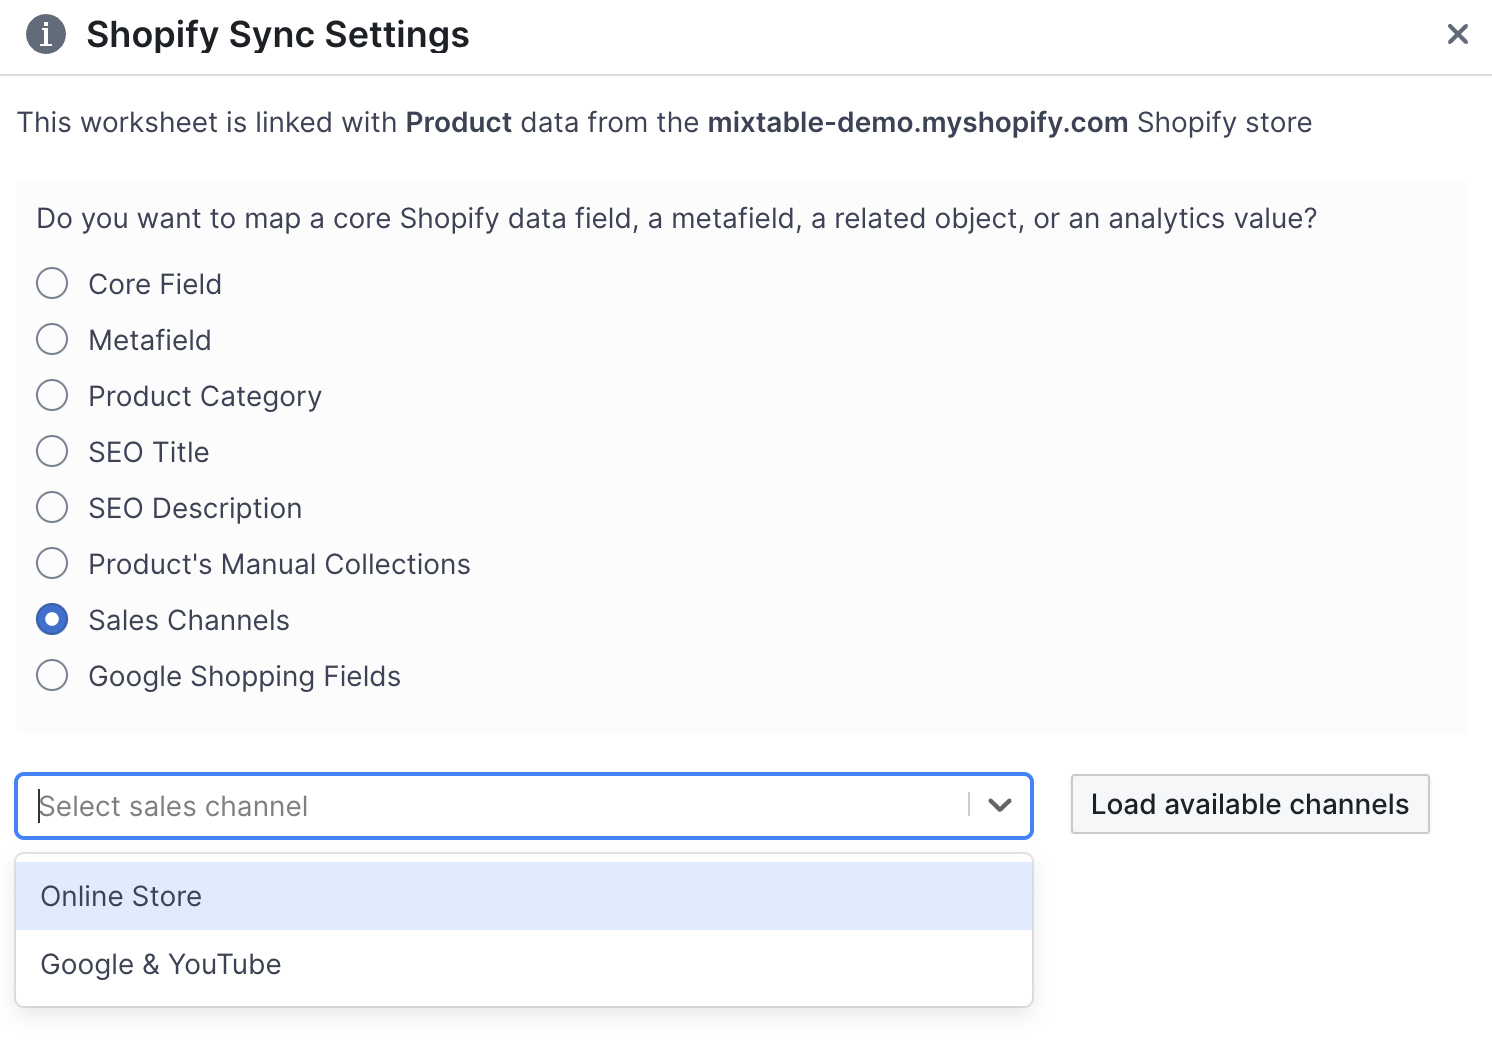This screenshot has width=1492, height=1054.
Task: Click the mapping question prompt text
Action: [x=676, y=217]
